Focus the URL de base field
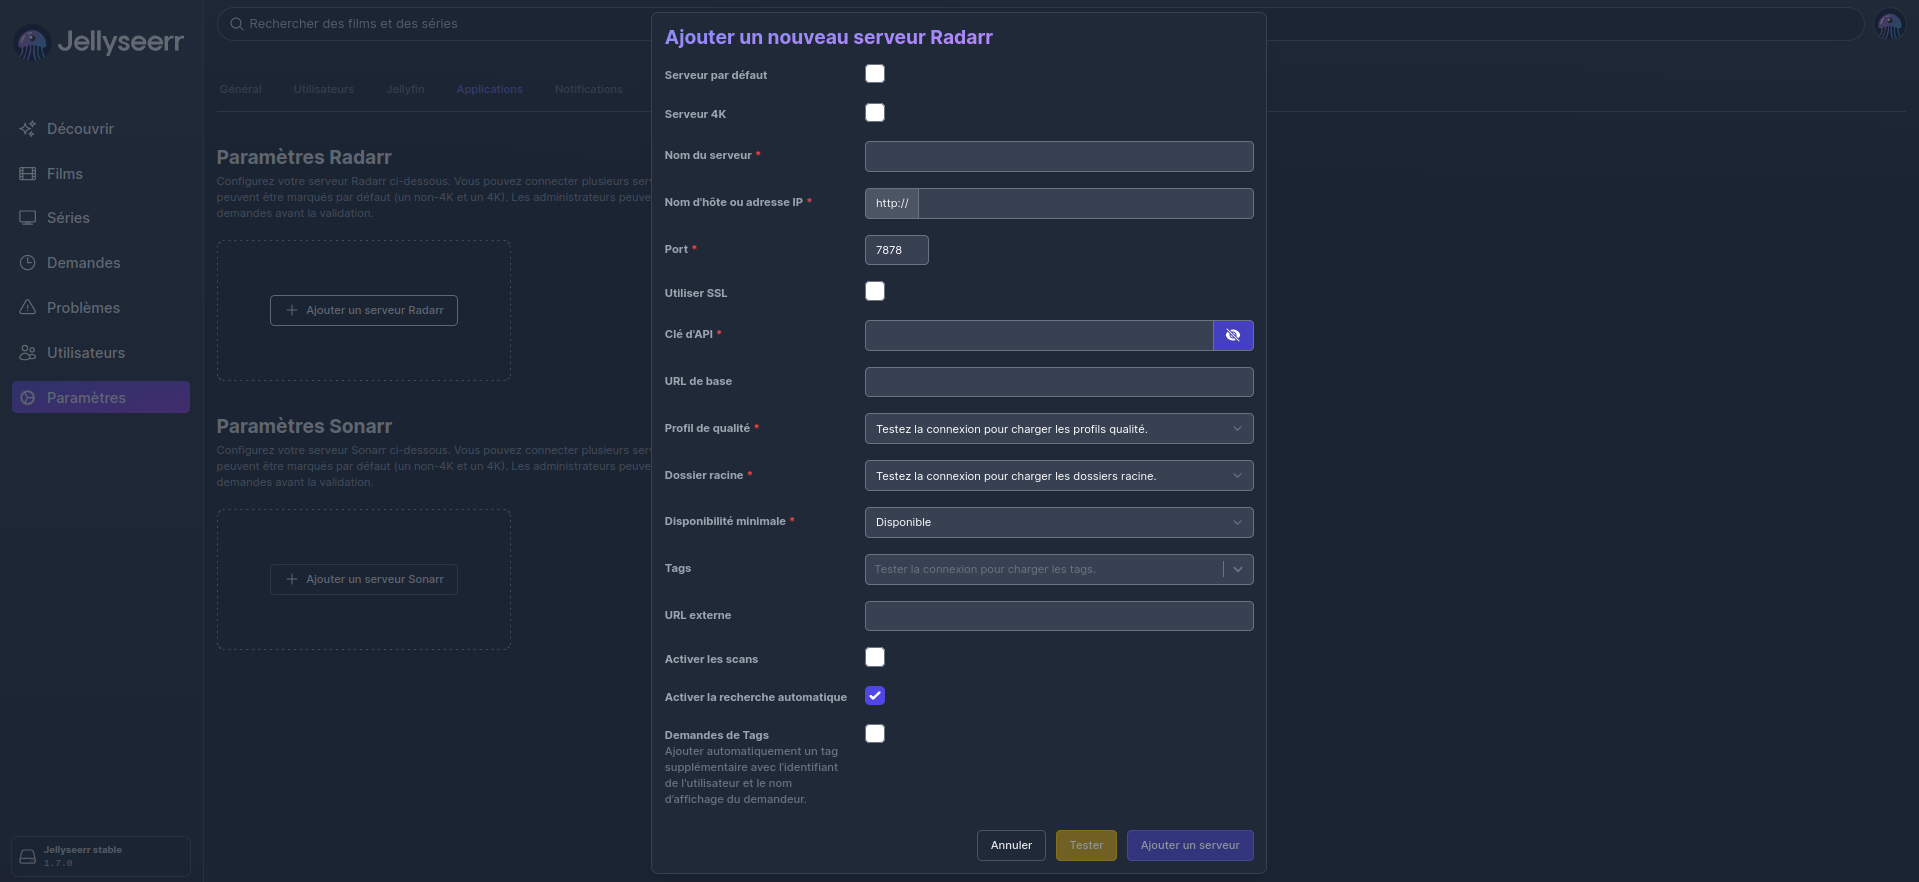1919x882 pixels. [1059, 383]
